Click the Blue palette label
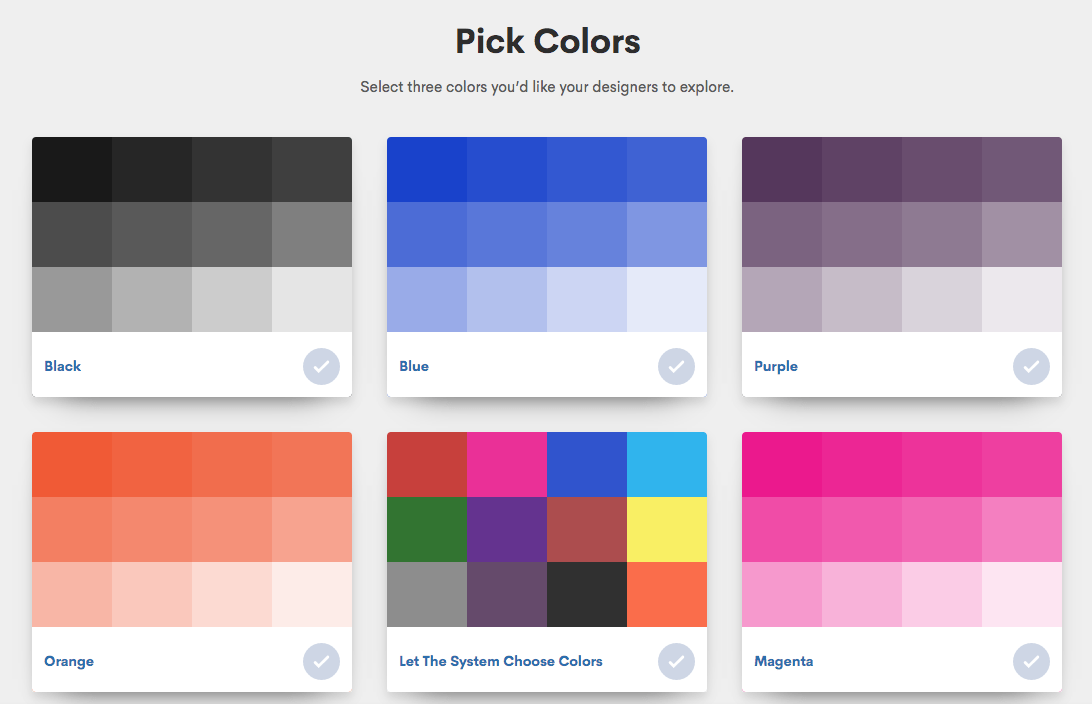The image size is (1092, 704). coord(414,366)
